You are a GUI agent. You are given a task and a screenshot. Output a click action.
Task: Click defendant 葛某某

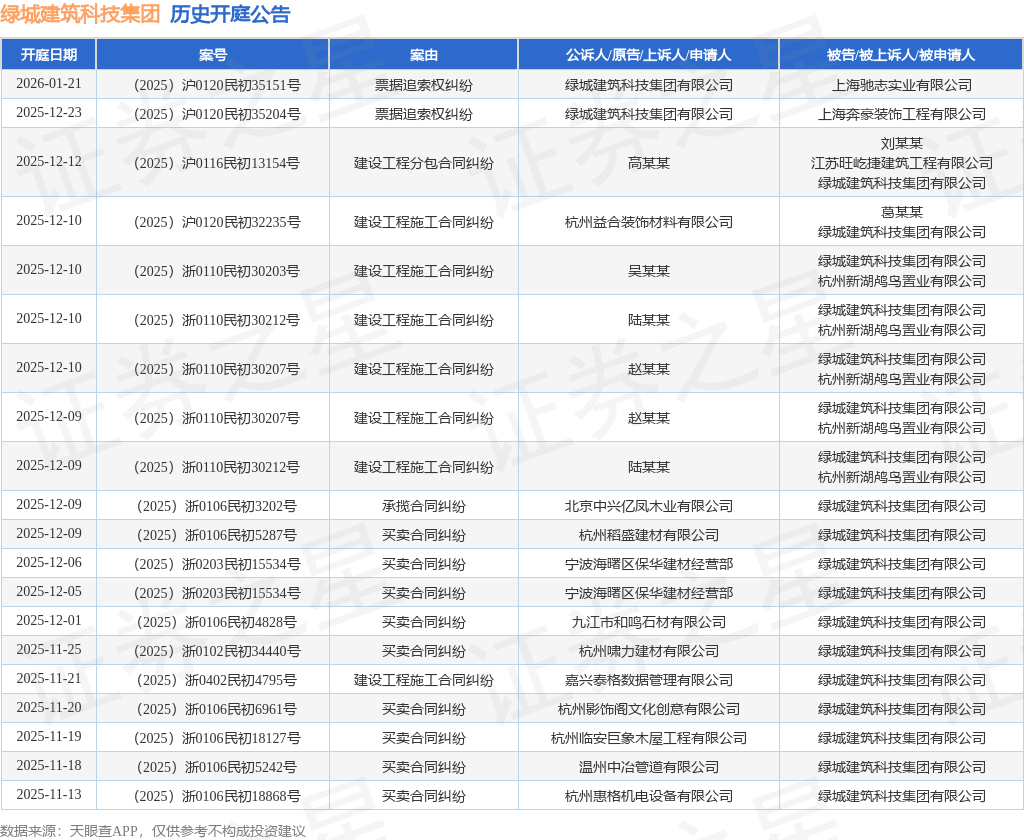[902, 212]
